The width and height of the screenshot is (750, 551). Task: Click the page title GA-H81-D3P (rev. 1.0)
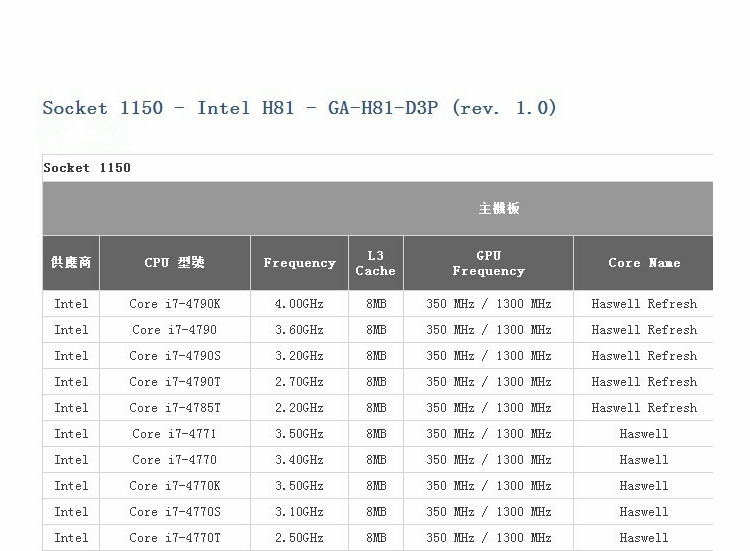click(299, 108)
